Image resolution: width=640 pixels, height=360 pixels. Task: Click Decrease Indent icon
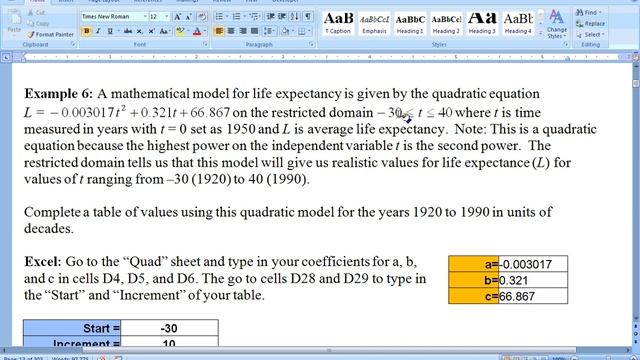[x=270, y=16]
